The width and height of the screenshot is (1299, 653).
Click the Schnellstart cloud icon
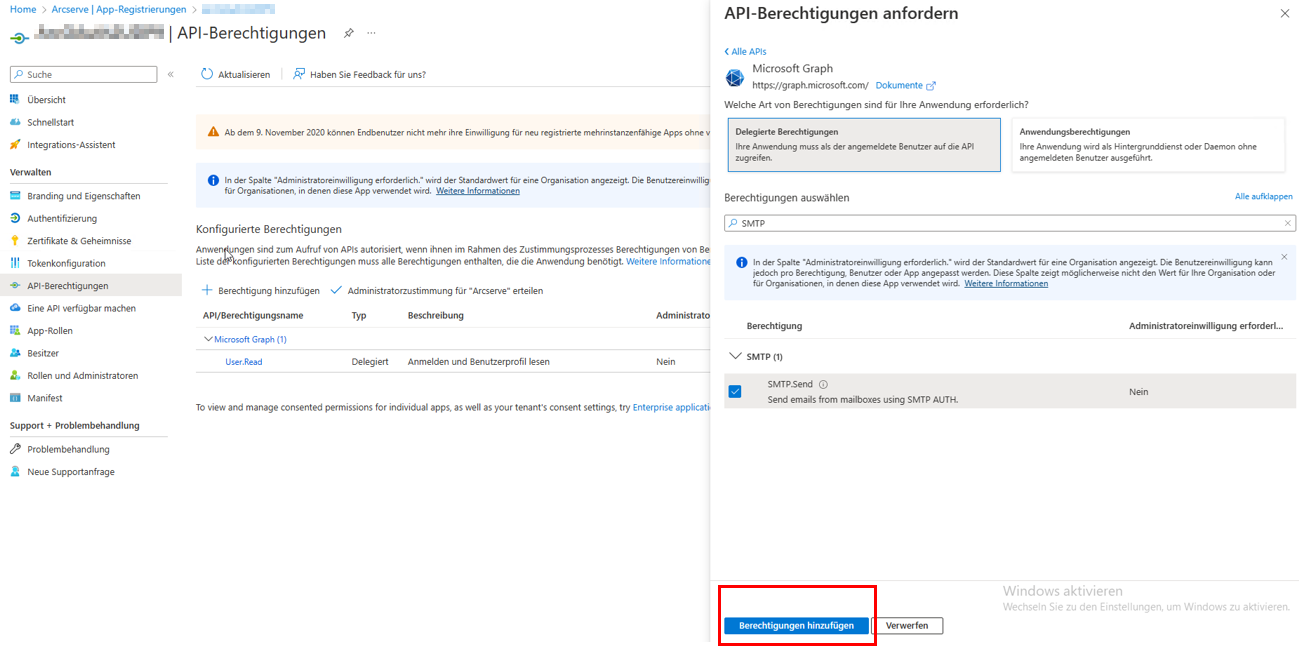coord(15,122)
